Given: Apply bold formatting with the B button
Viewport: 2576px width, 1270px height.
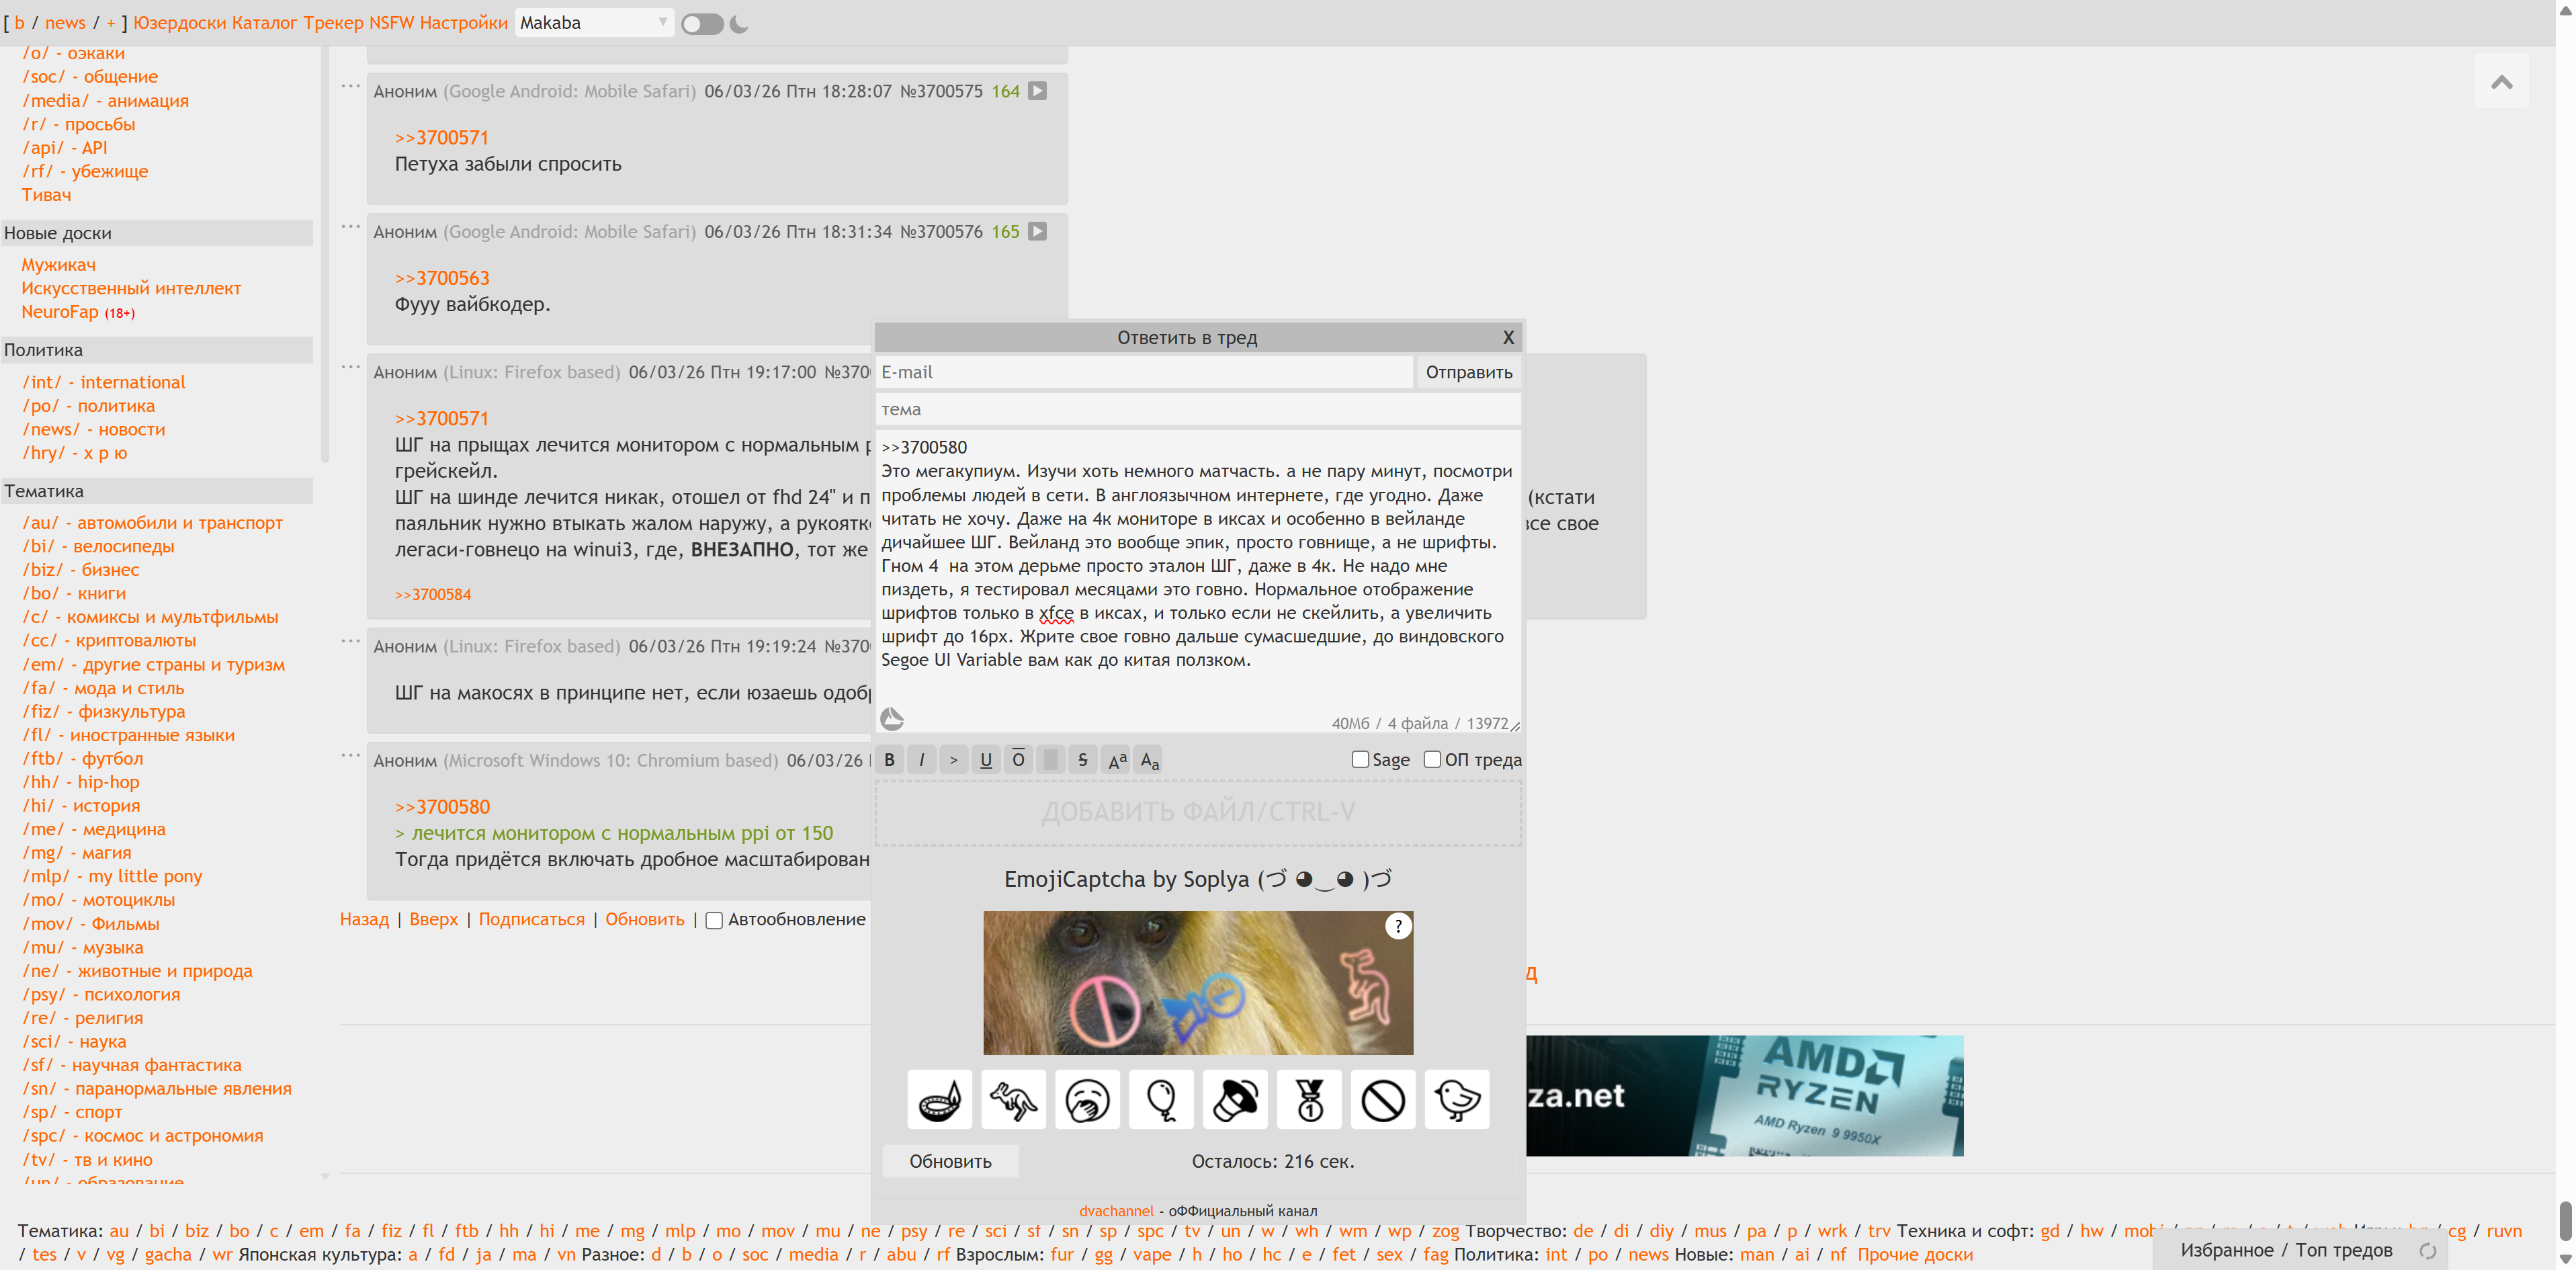Looking at the screenshot, I should pyautogui.click(x=889, y=760).
